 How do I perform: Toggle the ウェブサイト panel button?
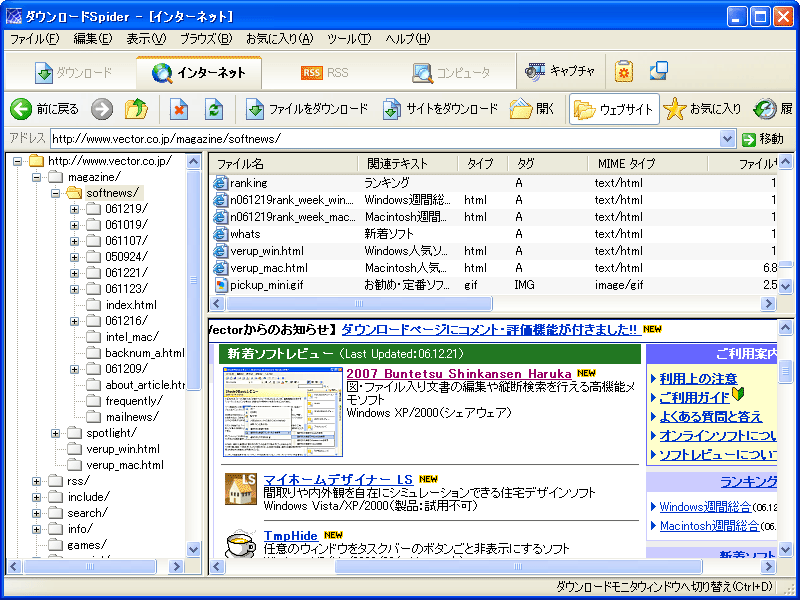click(614, 109)
